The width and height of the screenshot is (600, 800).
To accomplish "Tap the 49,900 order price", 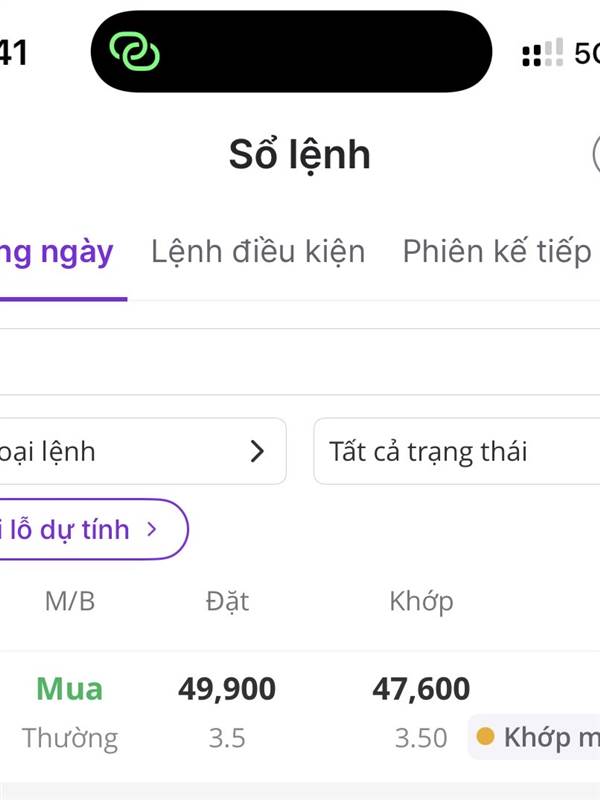I will [227, 689].
